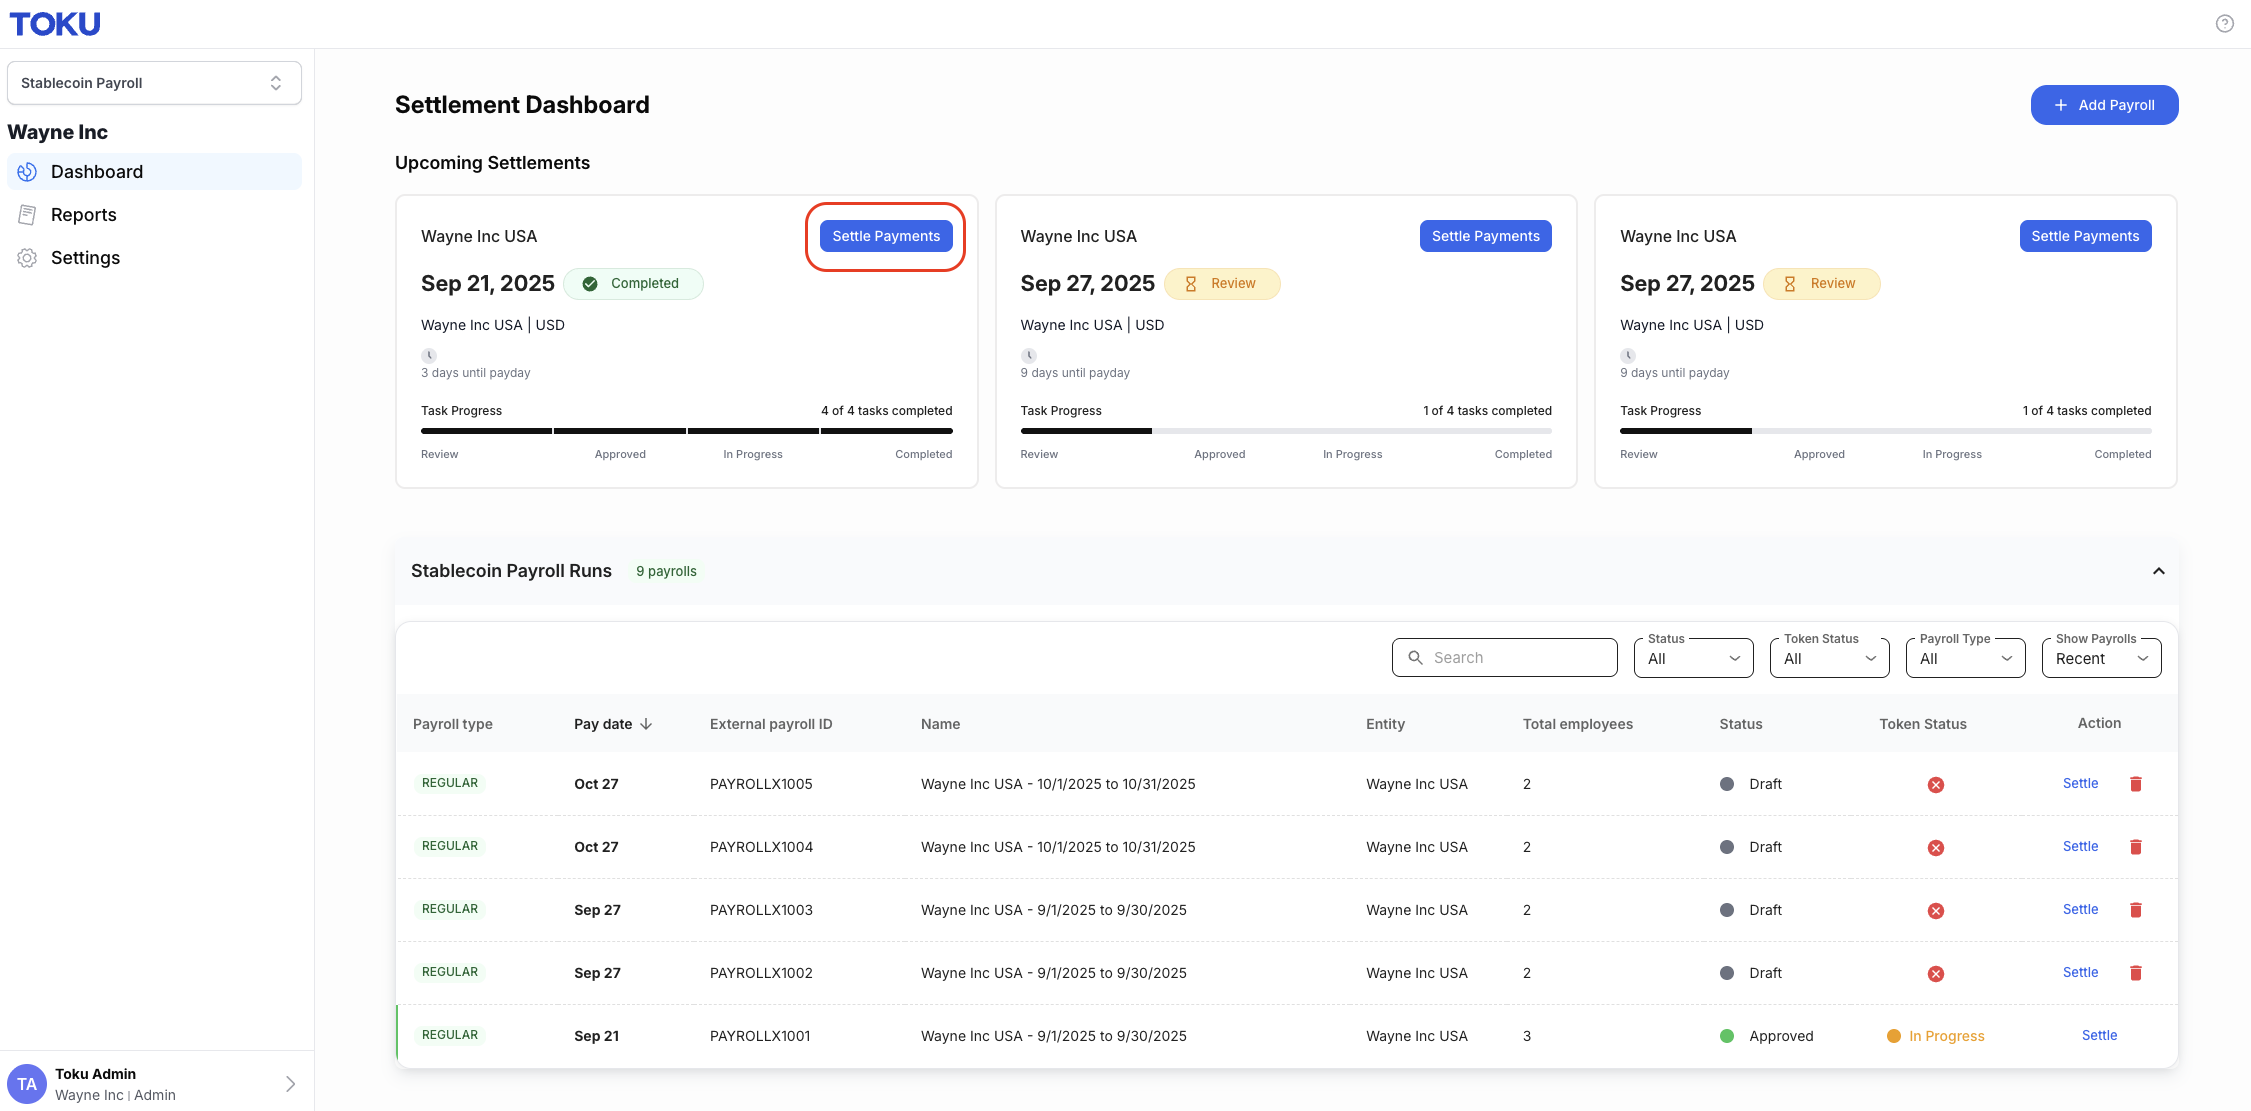Delete payroll PAYROLLX1002 using trash icon

(2136, 973)
